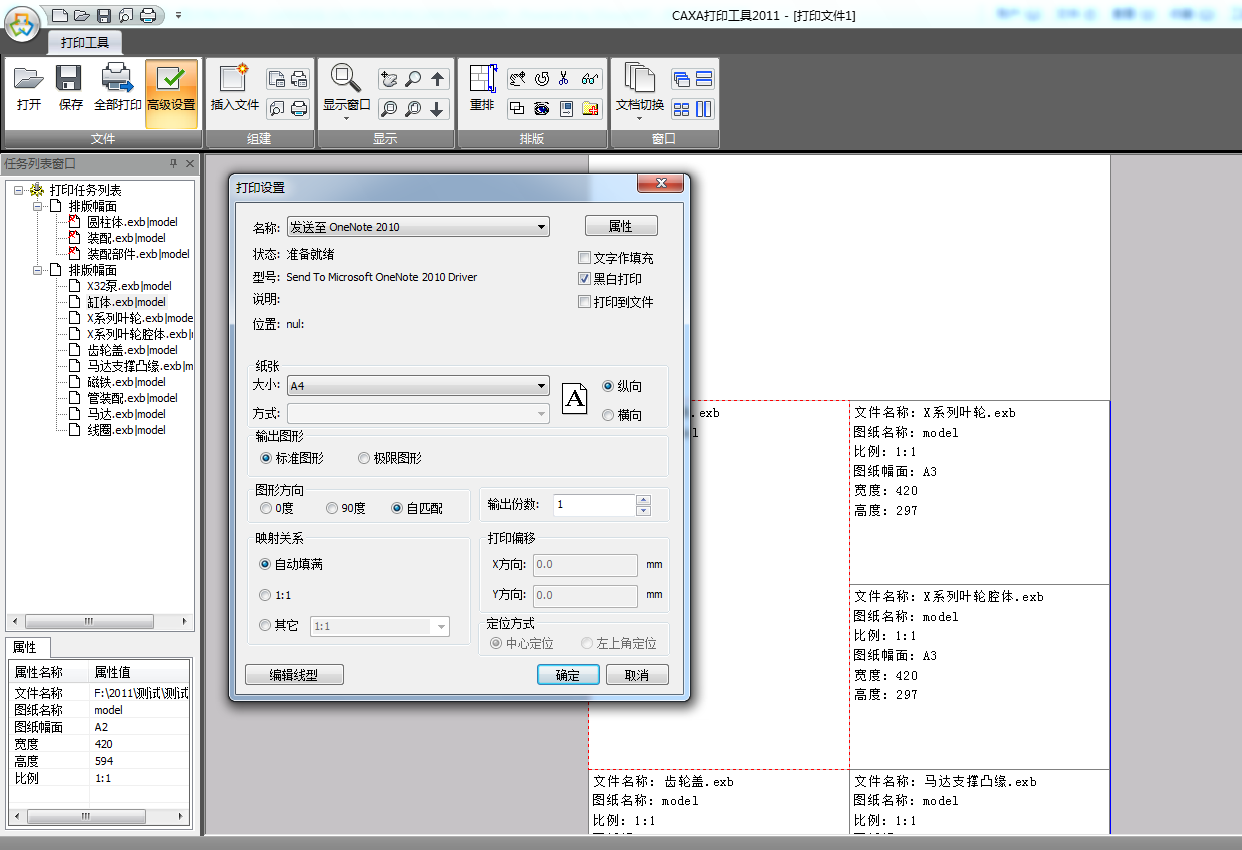Click Open folder icon in quick access bar

(81, 14)
